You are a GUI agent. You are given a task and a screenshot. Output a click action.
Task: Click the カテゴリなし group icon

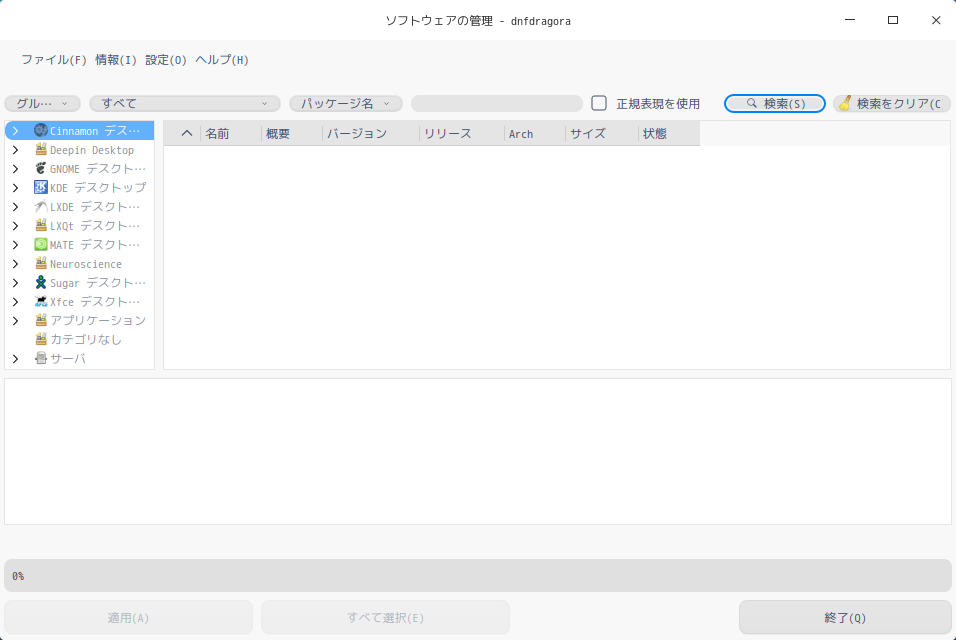click(x=41, y=339)
